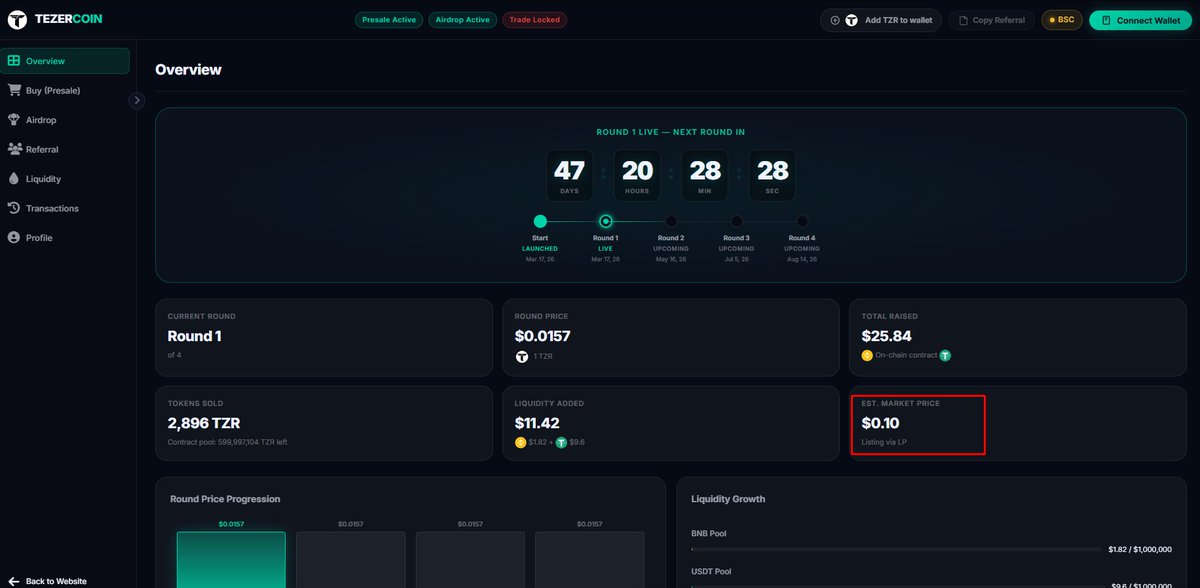Screen dimensions: 1200x588
Task: Click the Referral people icon
Action: (x=14, y=149)
